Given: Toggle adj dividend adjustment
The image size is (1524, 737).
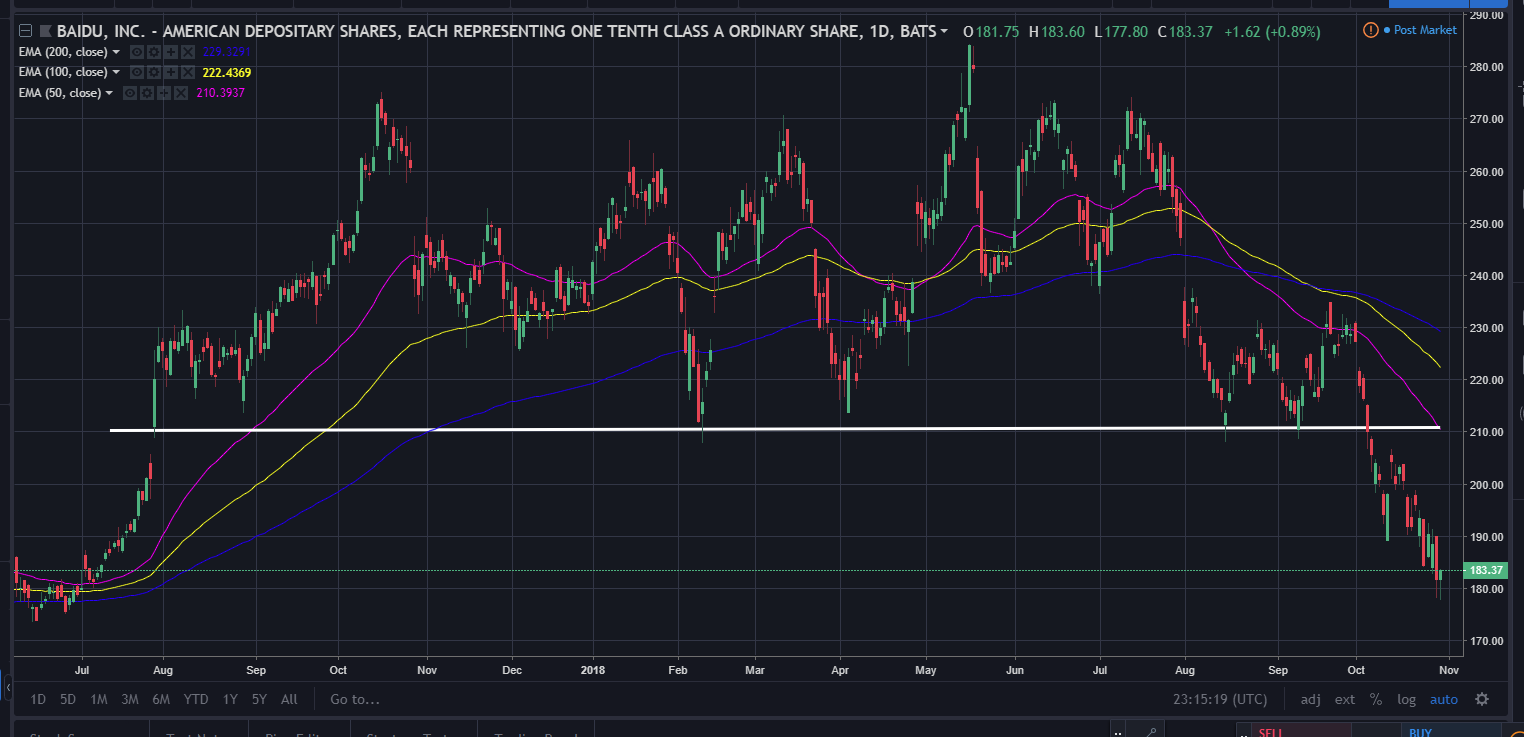Looking at the screenshot, I should pyautogui.click(x=1311, y=699).
